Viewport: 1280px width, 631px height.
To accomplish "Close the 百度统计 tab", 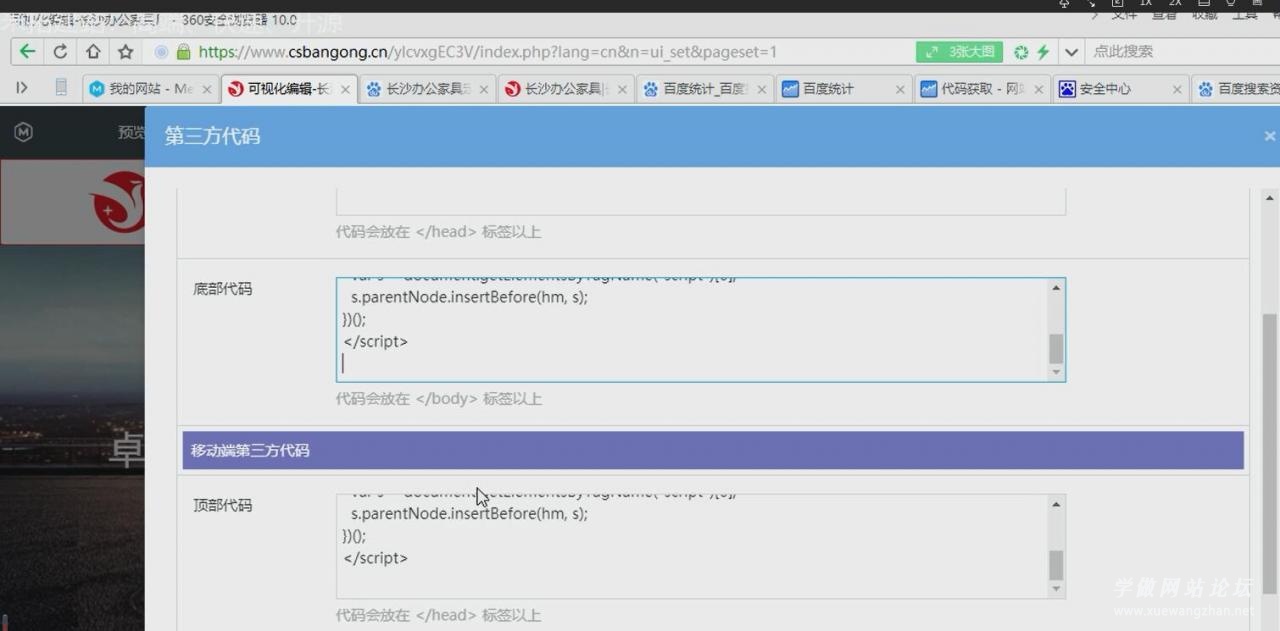I will pos(899,89).
